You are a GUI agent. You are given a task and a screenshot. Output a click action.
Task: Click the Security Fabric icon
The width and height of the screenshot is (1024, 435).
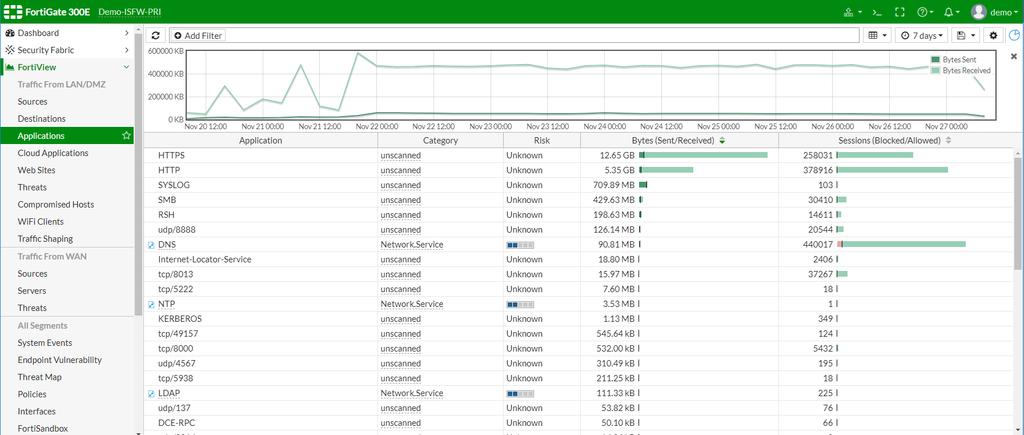(10, 50)
